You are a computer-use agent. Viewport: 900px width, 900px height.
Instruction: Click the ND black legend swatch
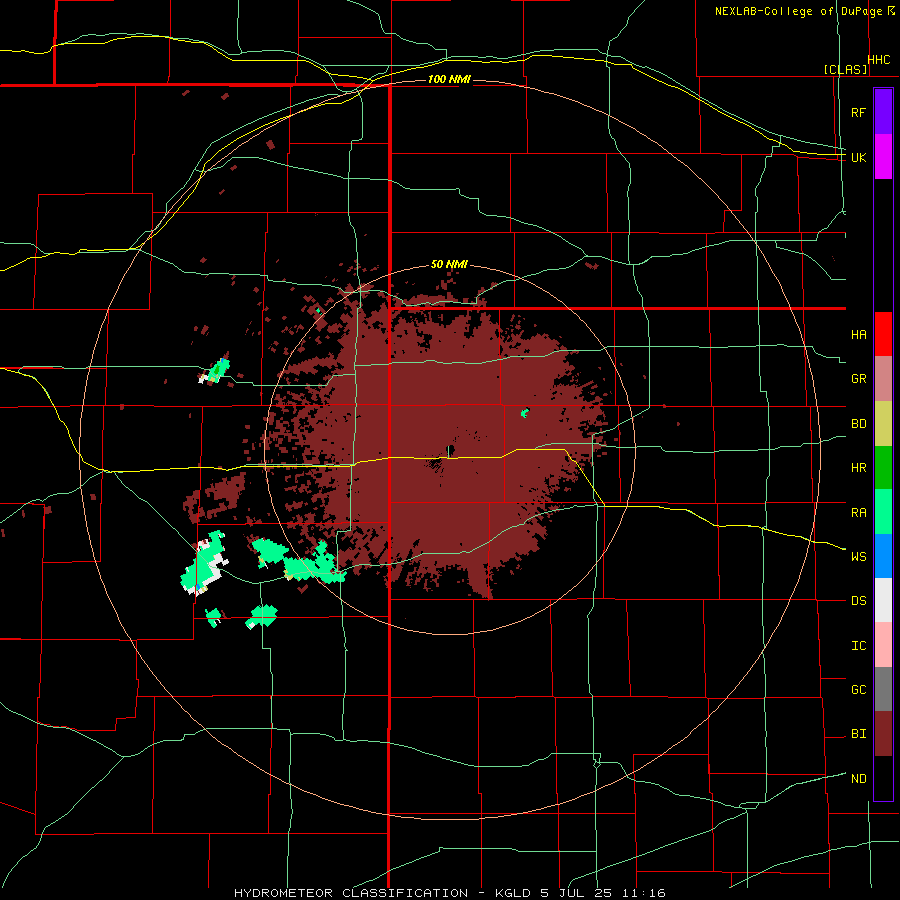point(883,778)
